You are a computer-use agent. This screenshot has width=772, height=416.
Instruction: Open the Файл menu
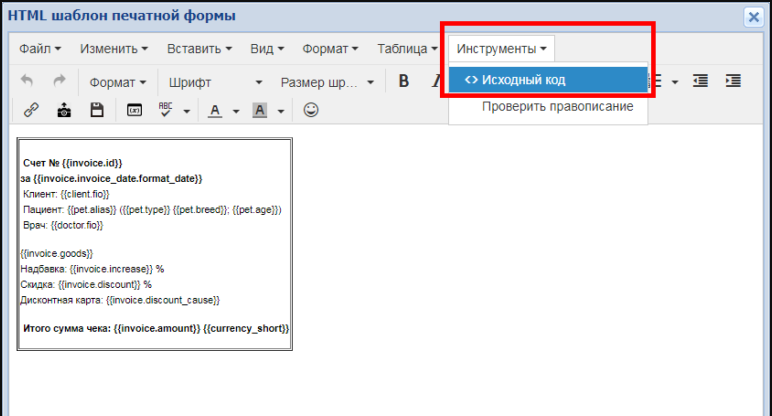(40, 48)
